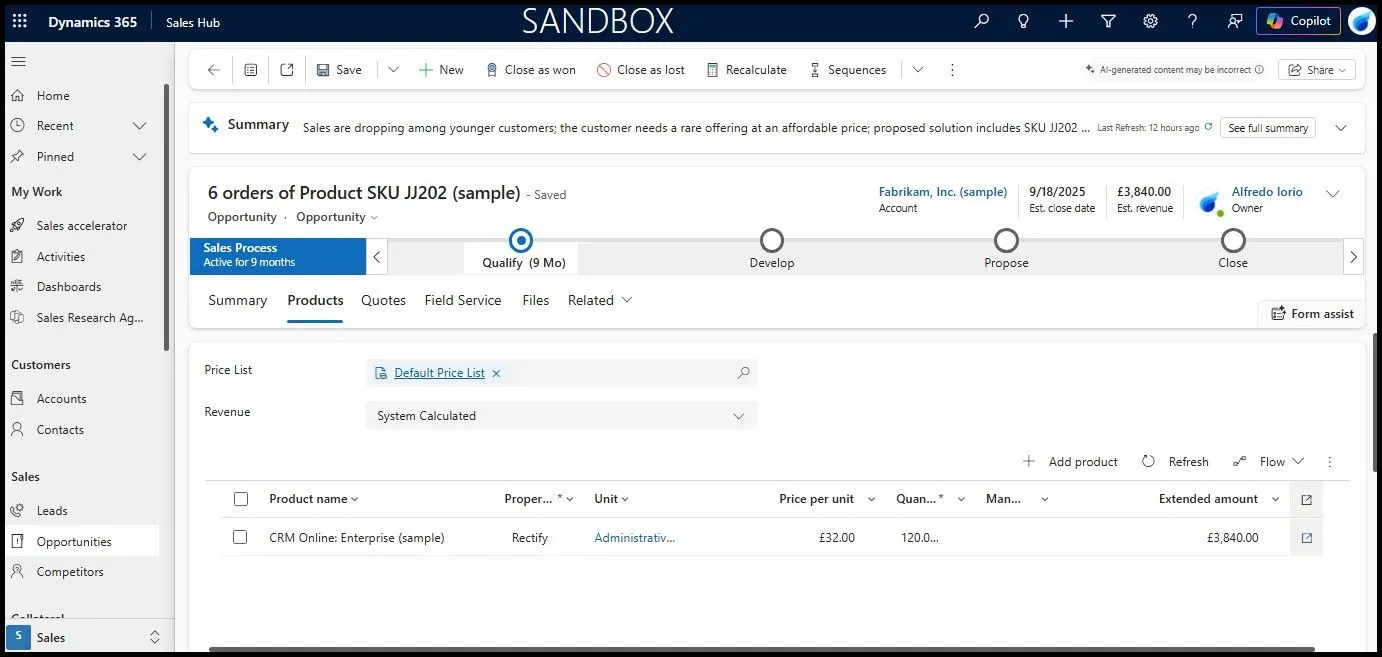
Task: Tick the select all checkbox in header
Action: (240, 499)
